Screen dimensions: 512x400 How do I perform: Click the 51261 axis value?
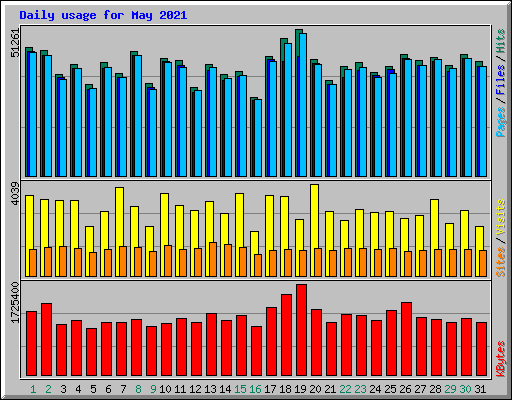pyautogui.click(x=15, y=43)
